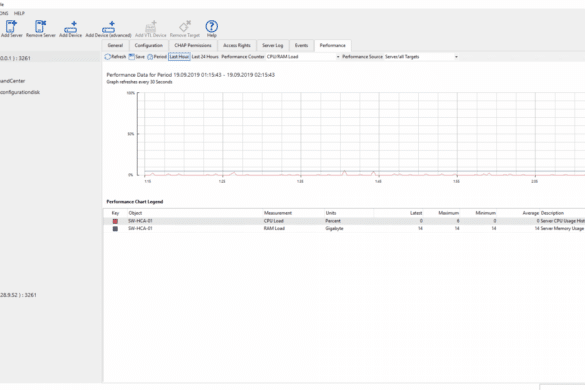
Task: Click the Add Device toolbar icon
Action: [x=70, y=29]
